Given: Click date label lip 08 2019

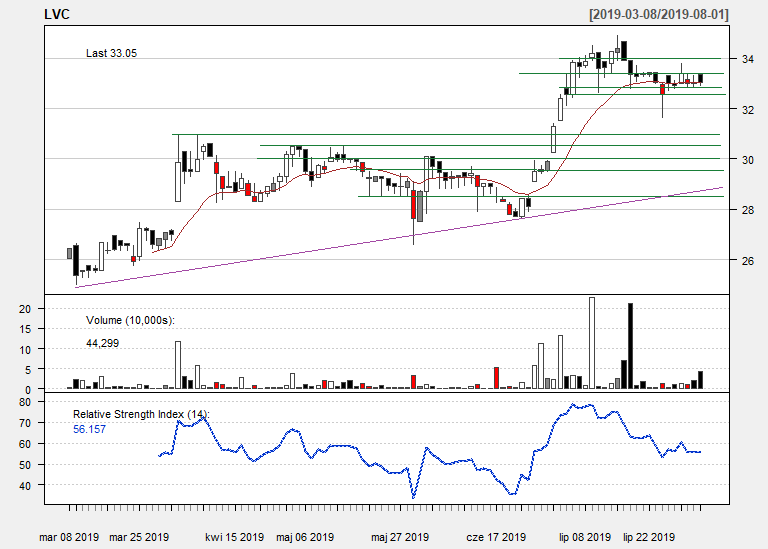Looking at the screenshot, I should click(x=585, y=537).
